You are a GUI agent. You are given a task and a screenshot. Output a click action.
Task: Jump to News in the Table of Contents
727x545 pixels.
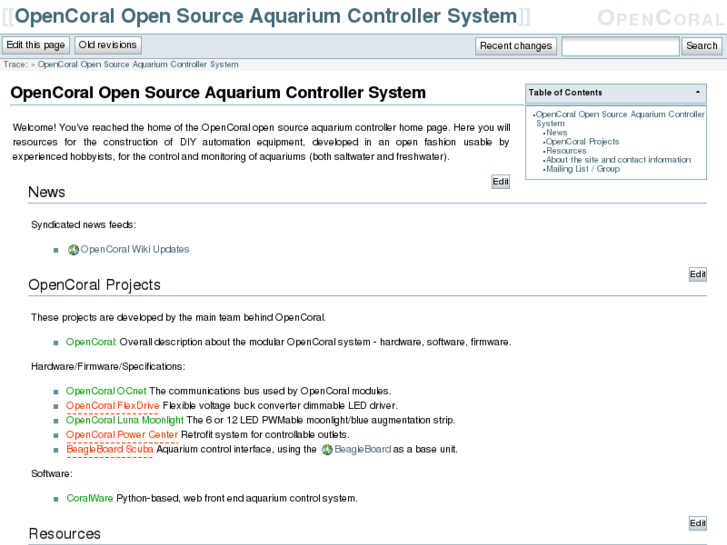[557, 133]
